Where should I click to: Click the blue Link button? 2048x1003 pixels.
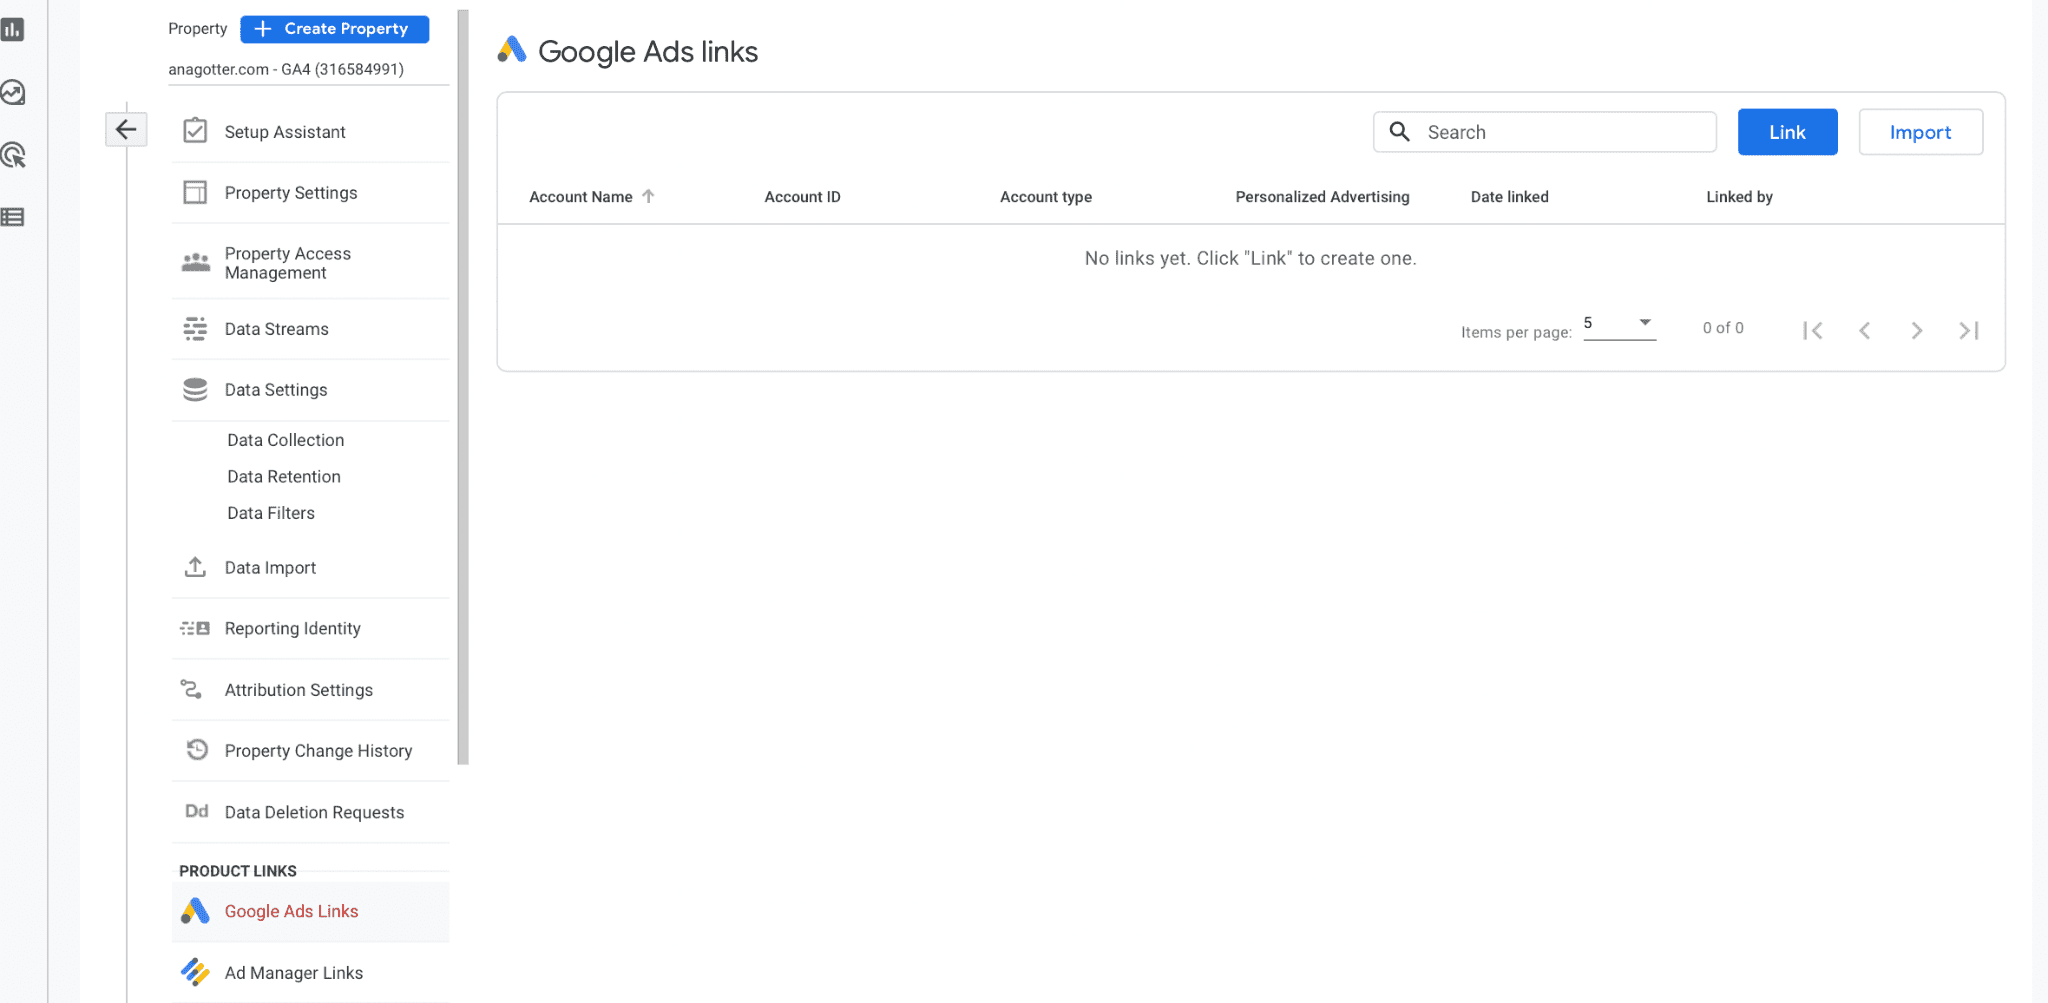(x=1787, y=132)
